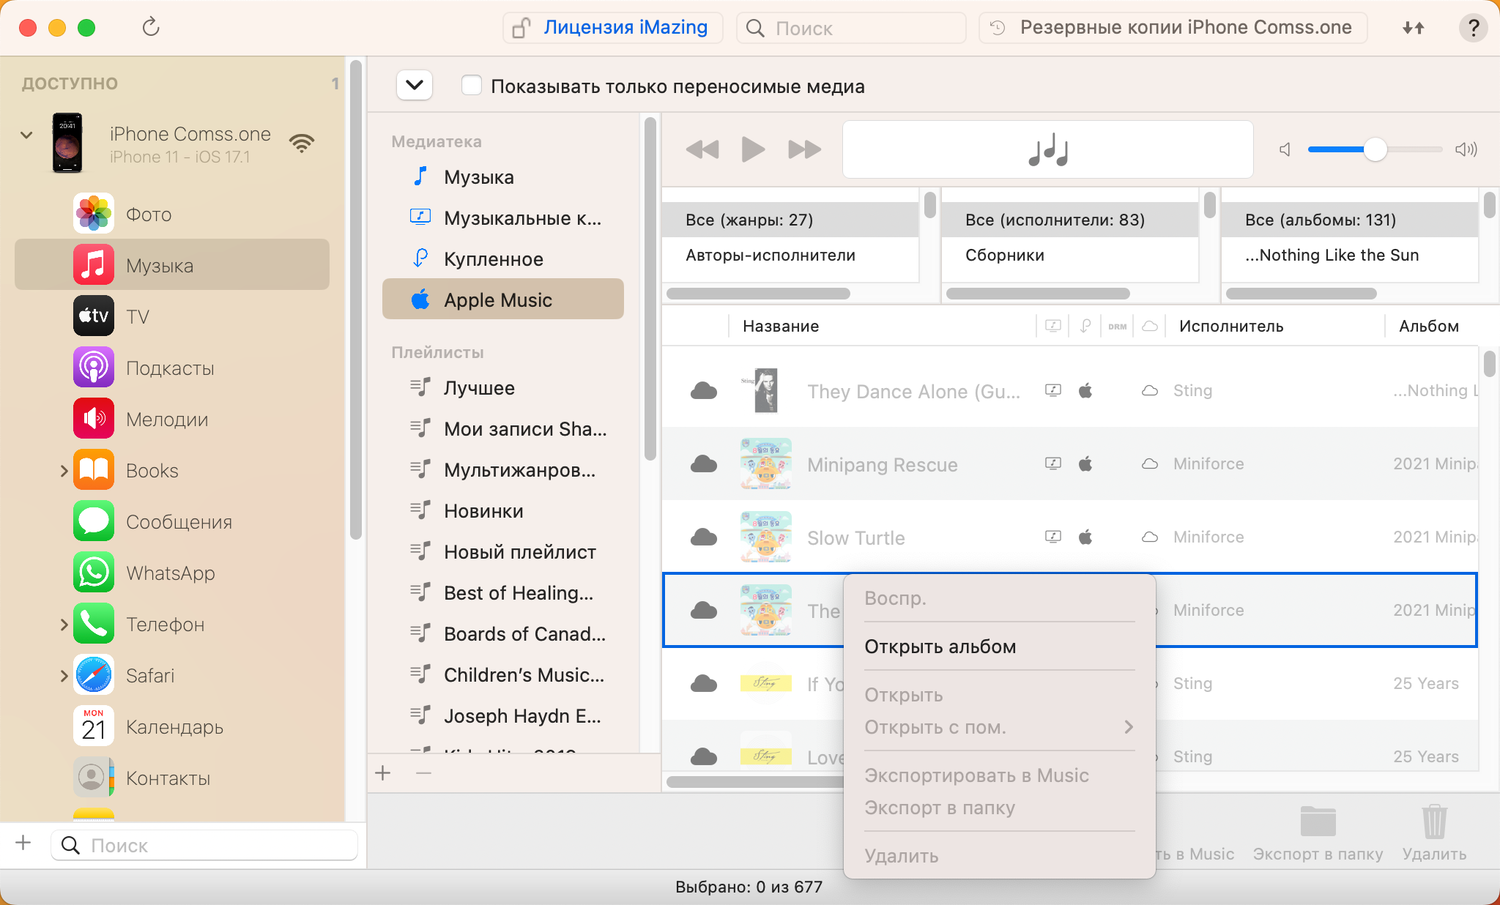Open Сообщения in the sidebar
The image size is (1500, 905).
click(x=172, y=522)
